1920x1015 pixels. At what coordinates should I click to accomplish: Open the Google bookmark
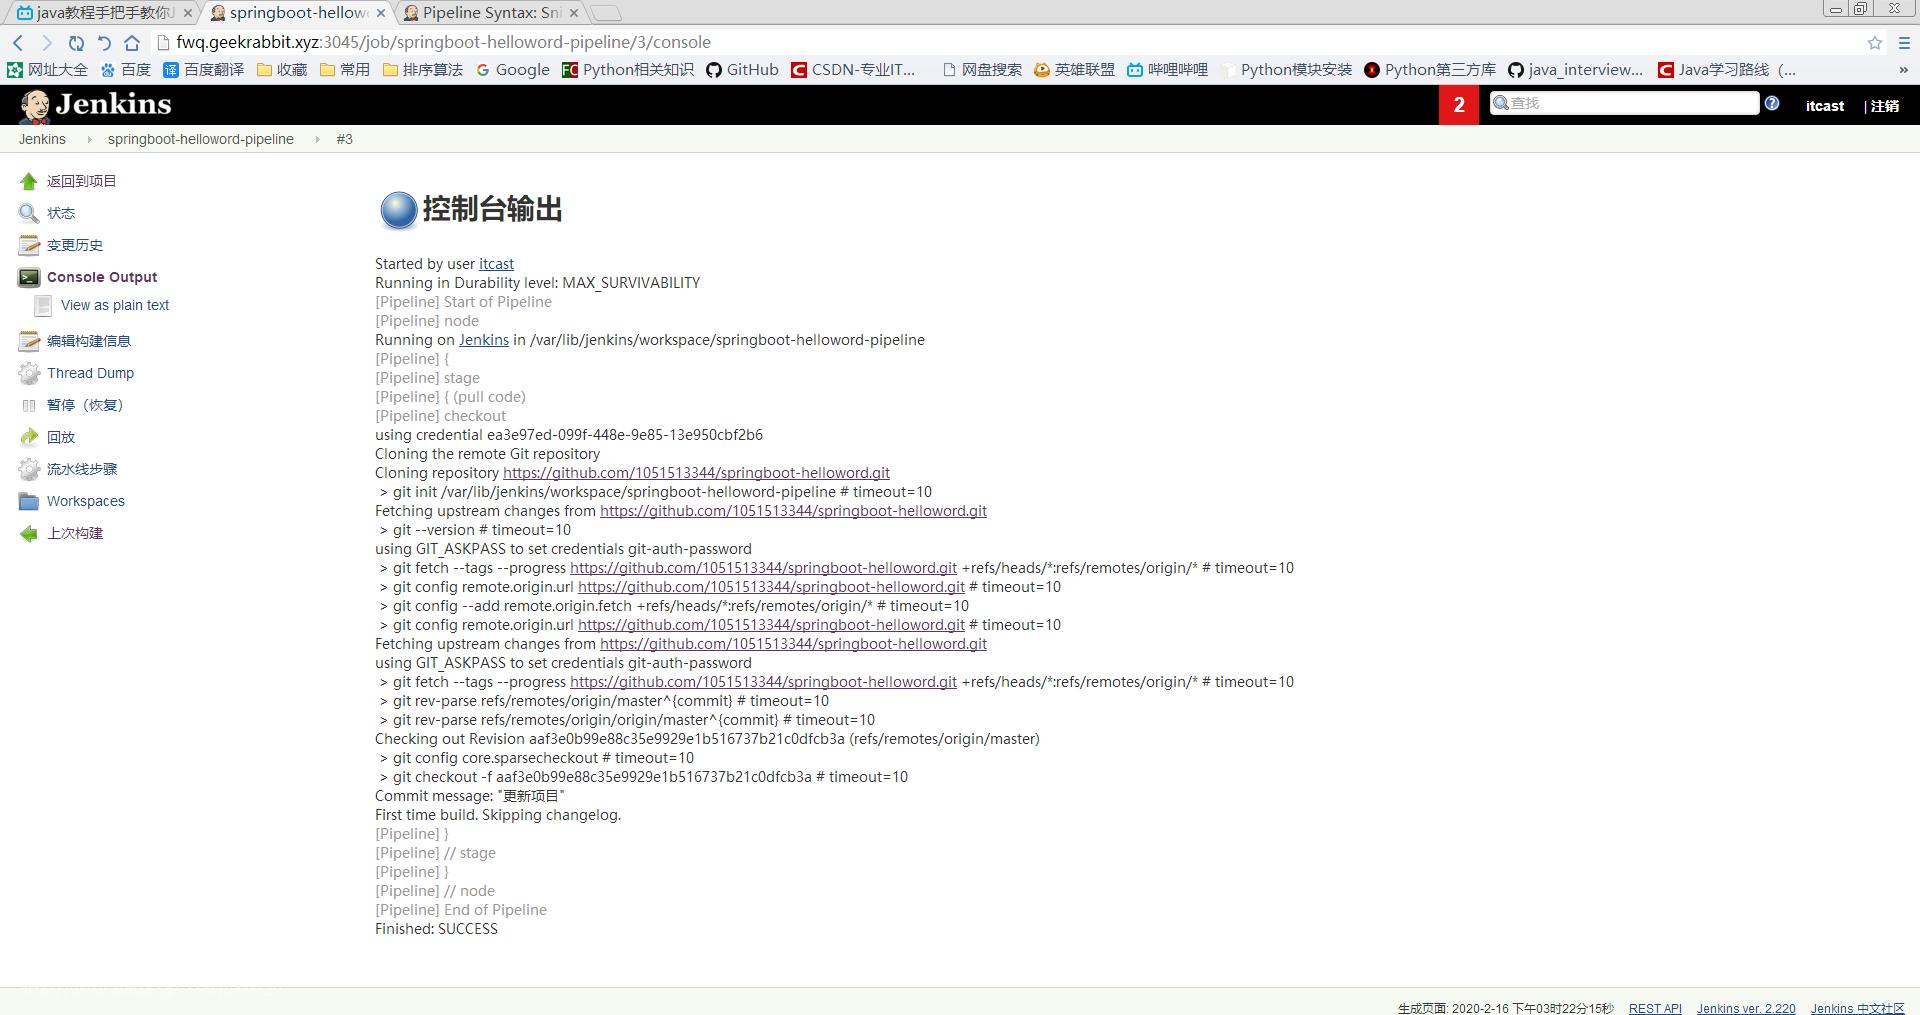[513, 70]
